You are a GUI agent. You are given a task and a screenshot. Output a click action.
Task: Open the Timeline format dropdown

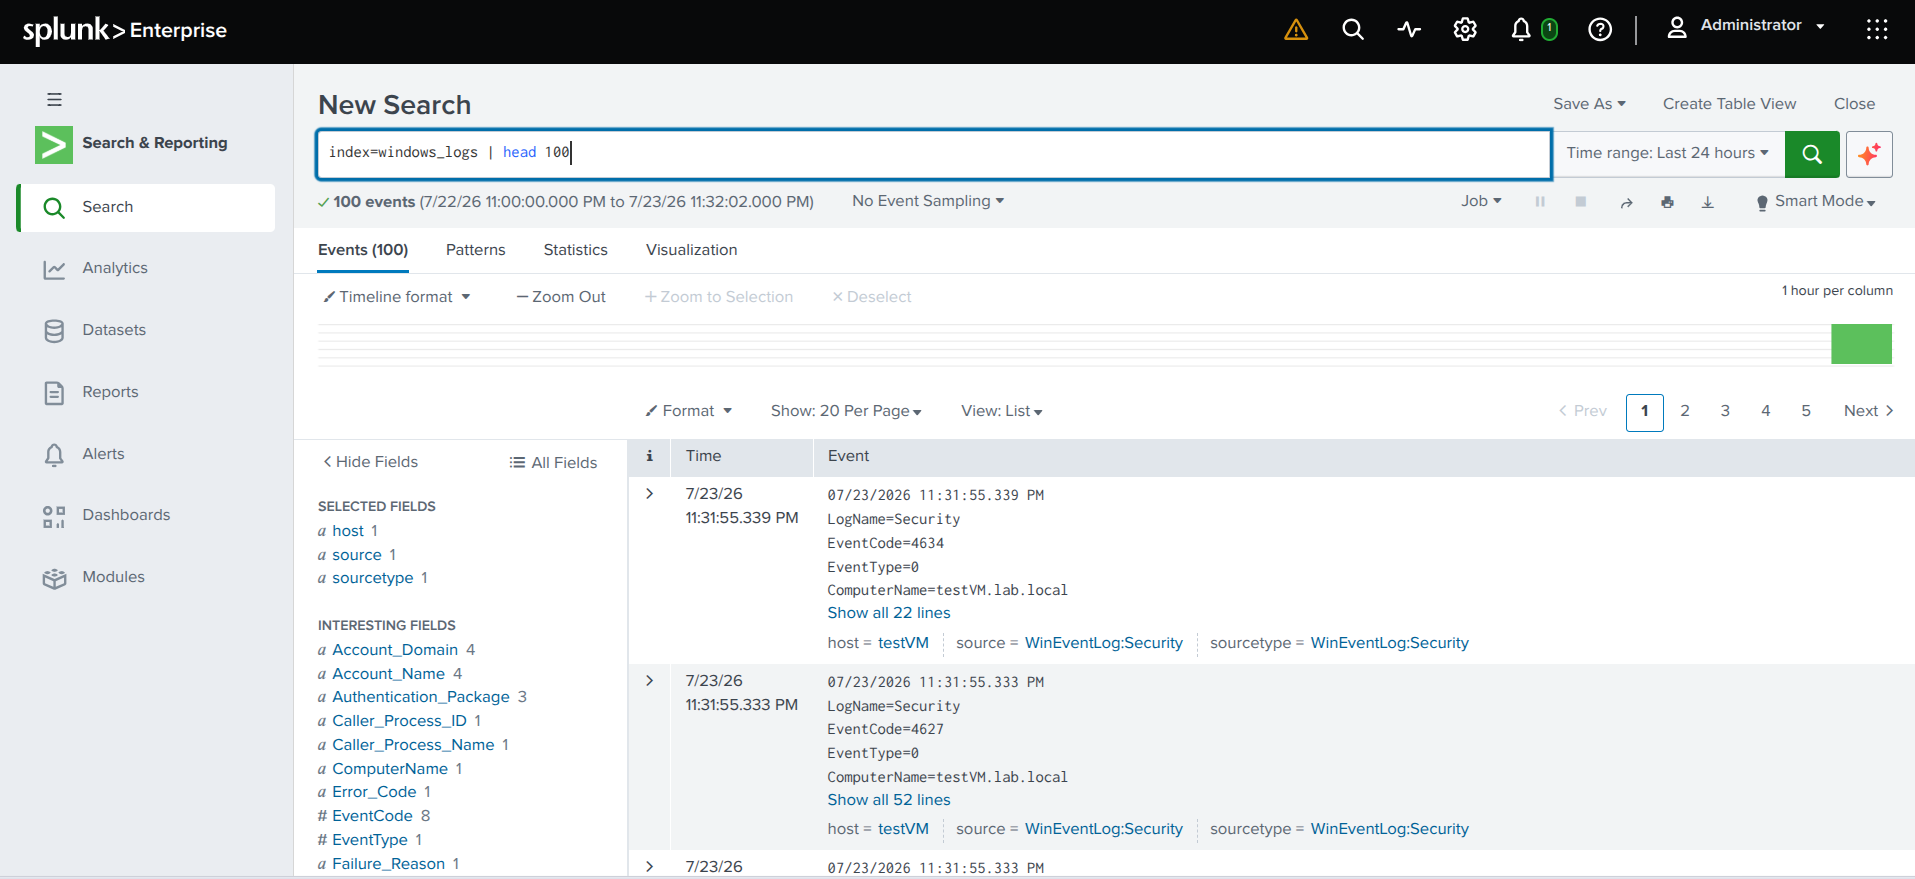pyautogui.click(x=397, y=297)
